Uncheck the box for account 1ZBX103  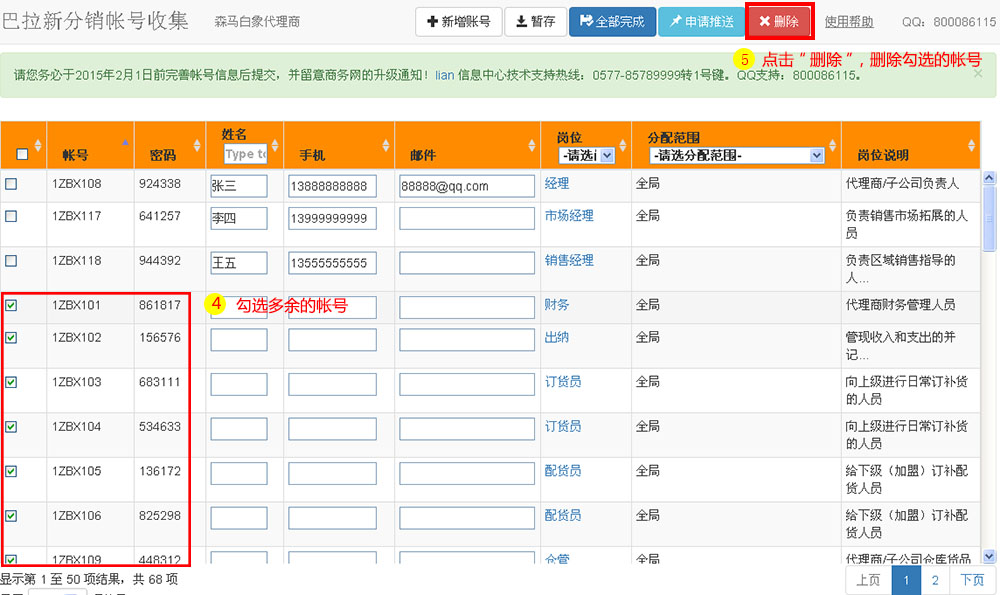(x=11, y=382)
